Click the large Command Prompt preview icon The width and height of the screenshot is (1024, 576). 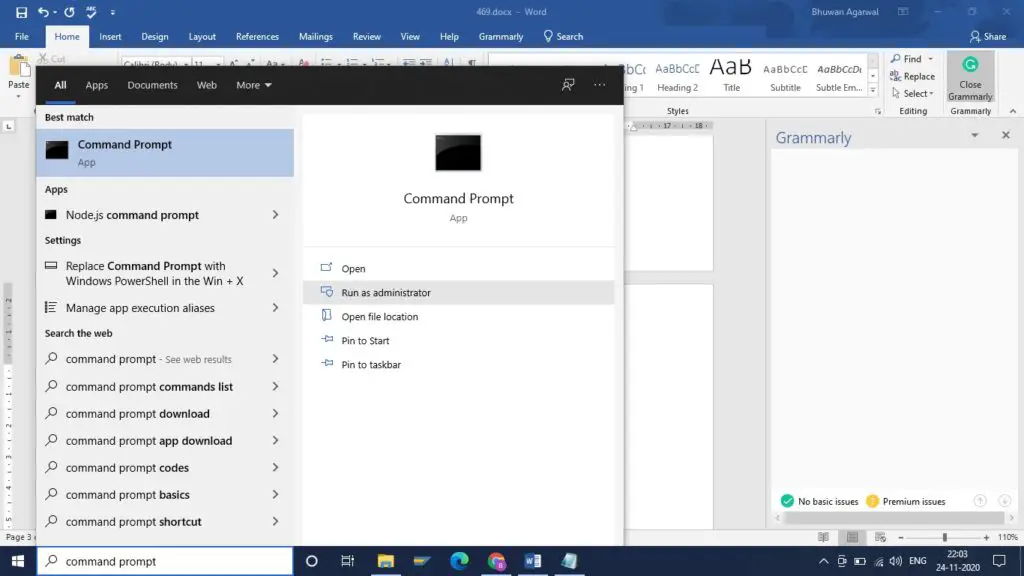(x=458, y=153)
